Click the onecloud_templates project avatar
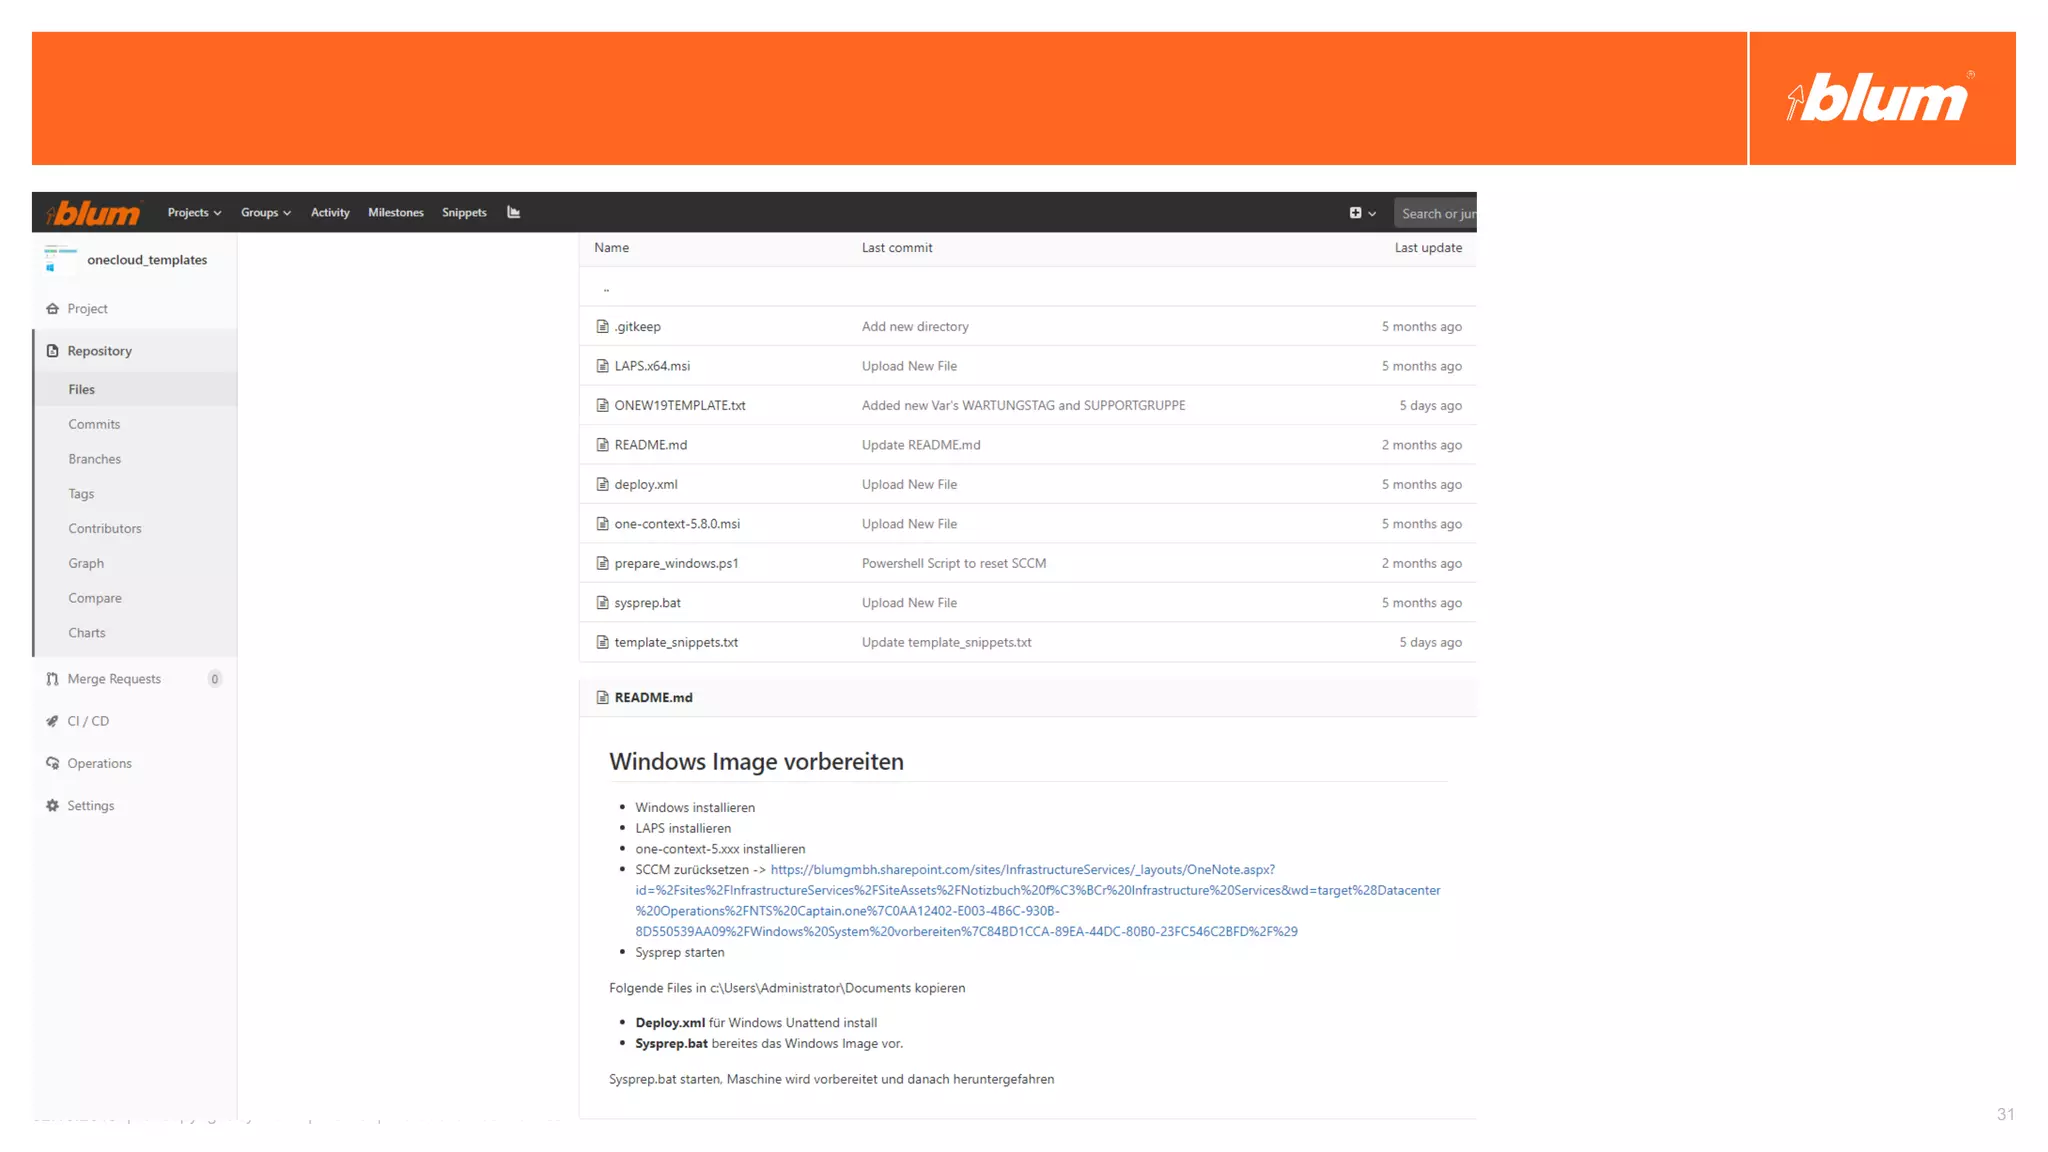2048x1152 pixels. point(60,259)
